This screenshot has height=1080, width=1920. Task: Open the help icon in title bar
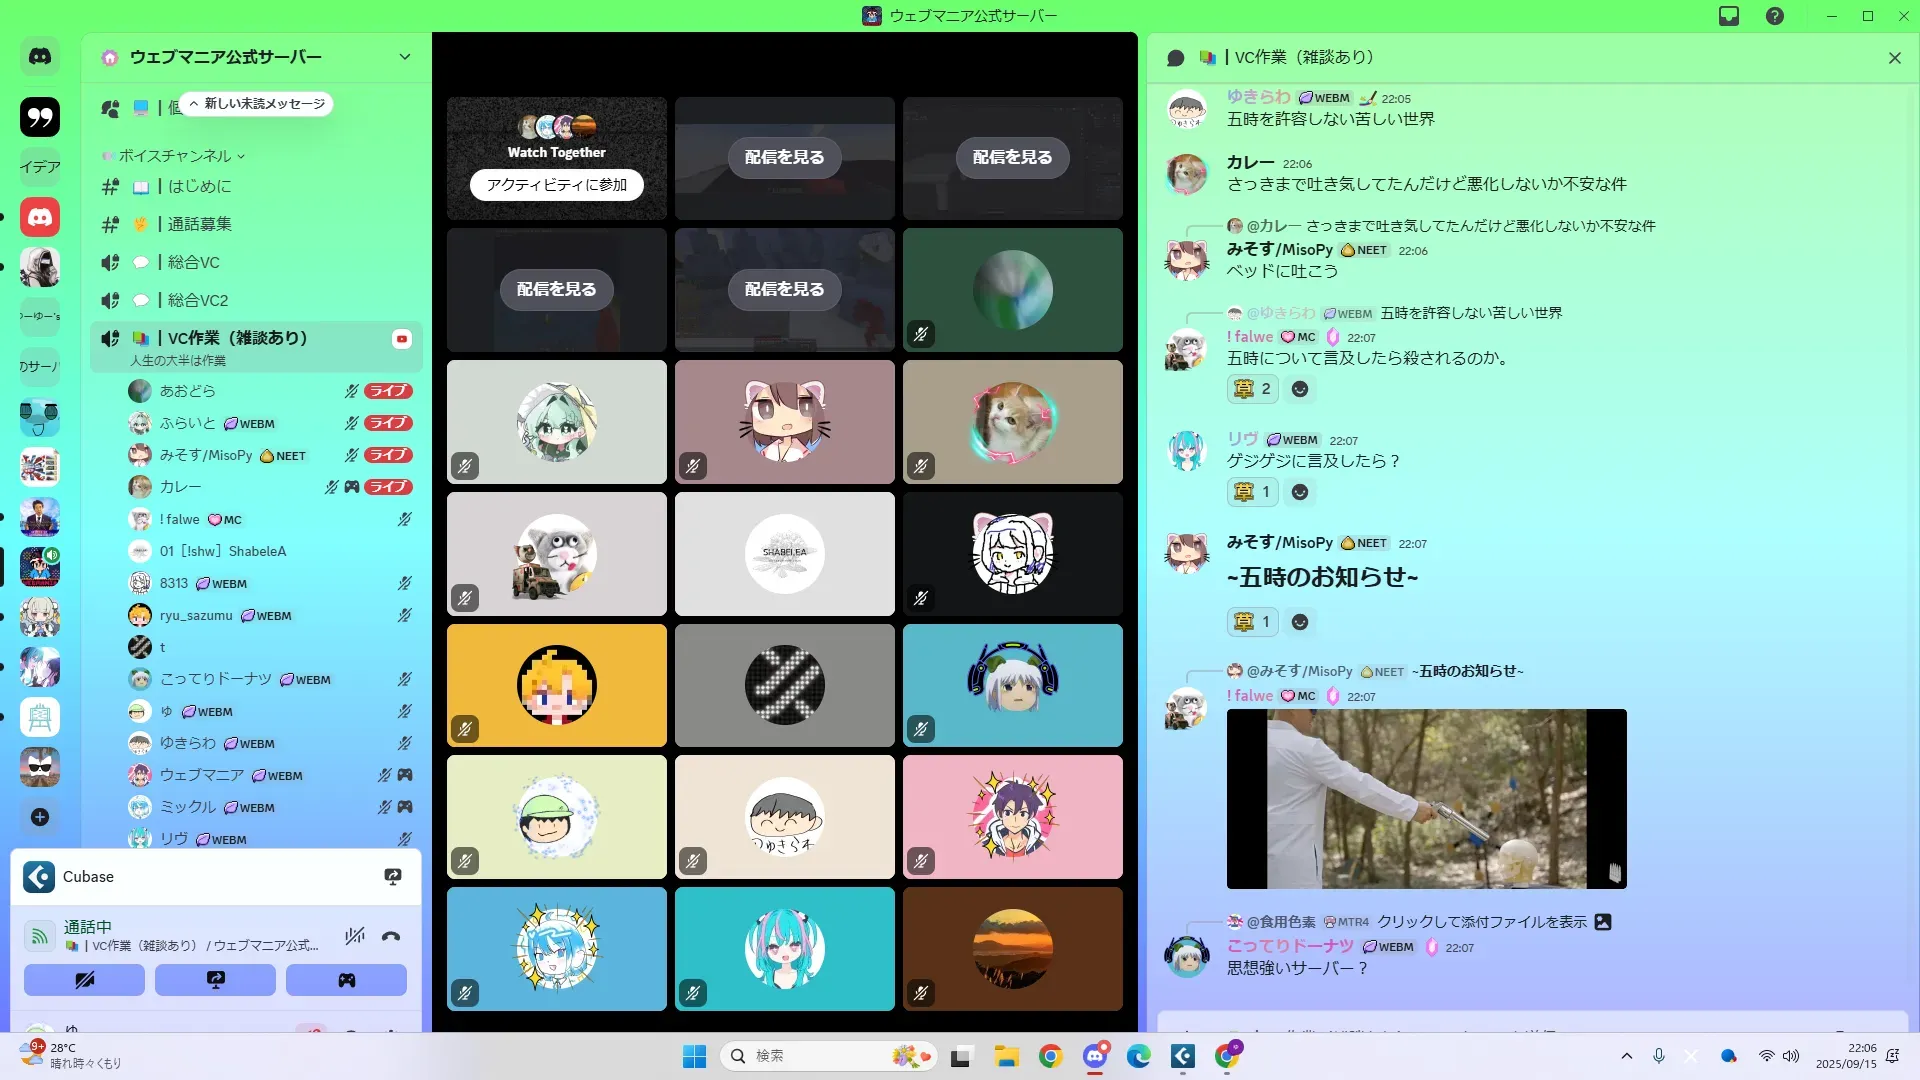(1774, 16)
